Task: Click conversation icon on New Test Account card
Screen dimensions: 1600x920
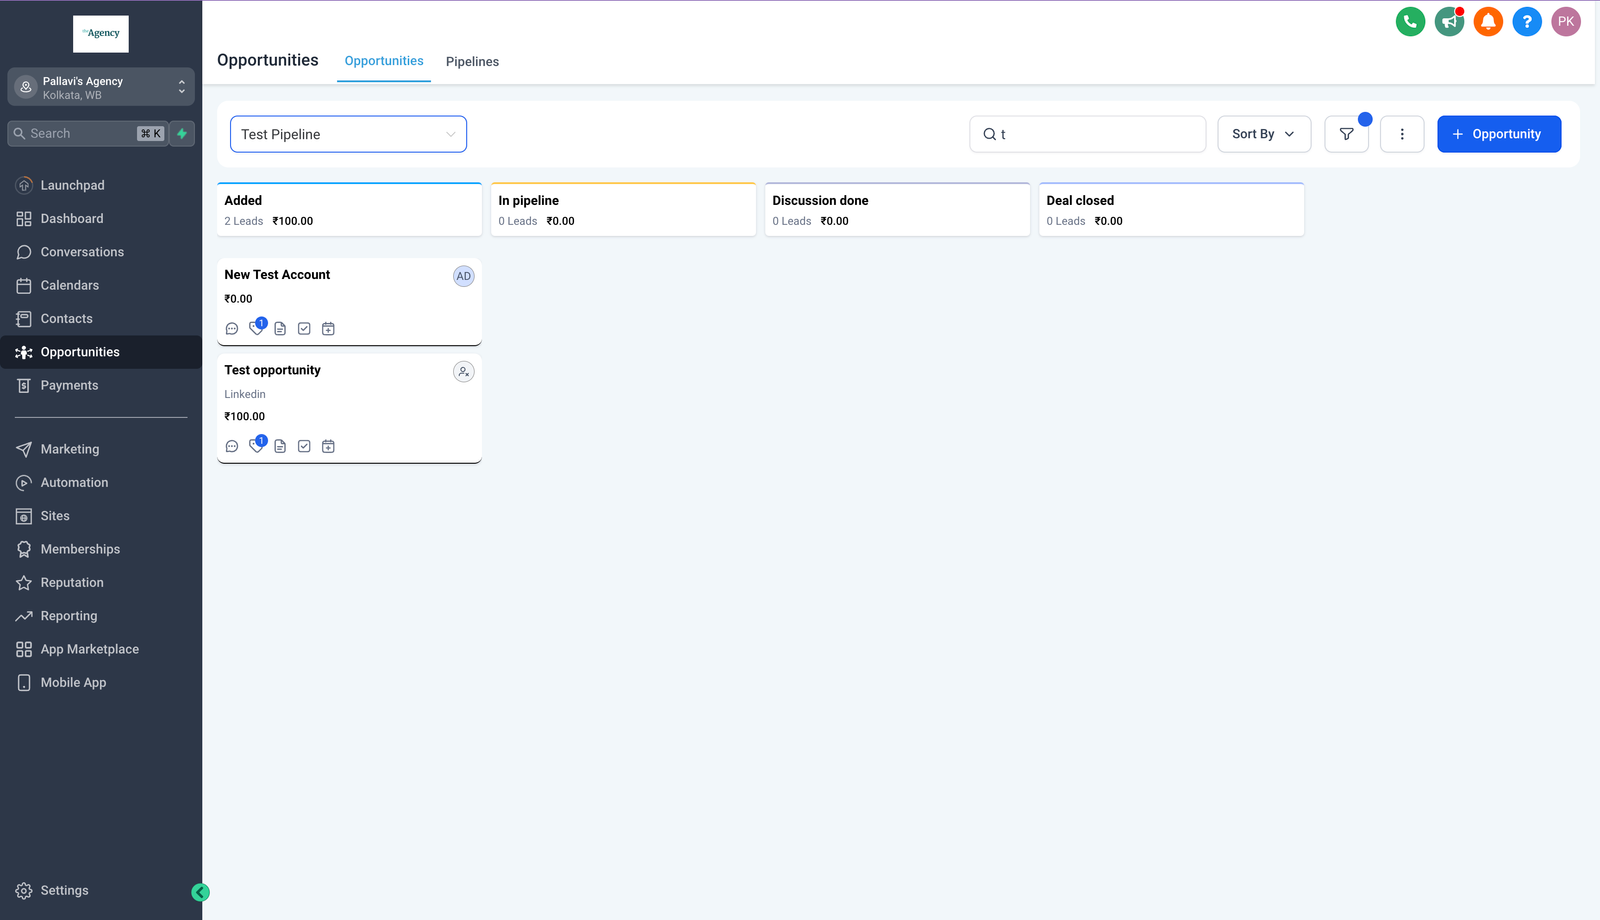Action: coord(232,329)
